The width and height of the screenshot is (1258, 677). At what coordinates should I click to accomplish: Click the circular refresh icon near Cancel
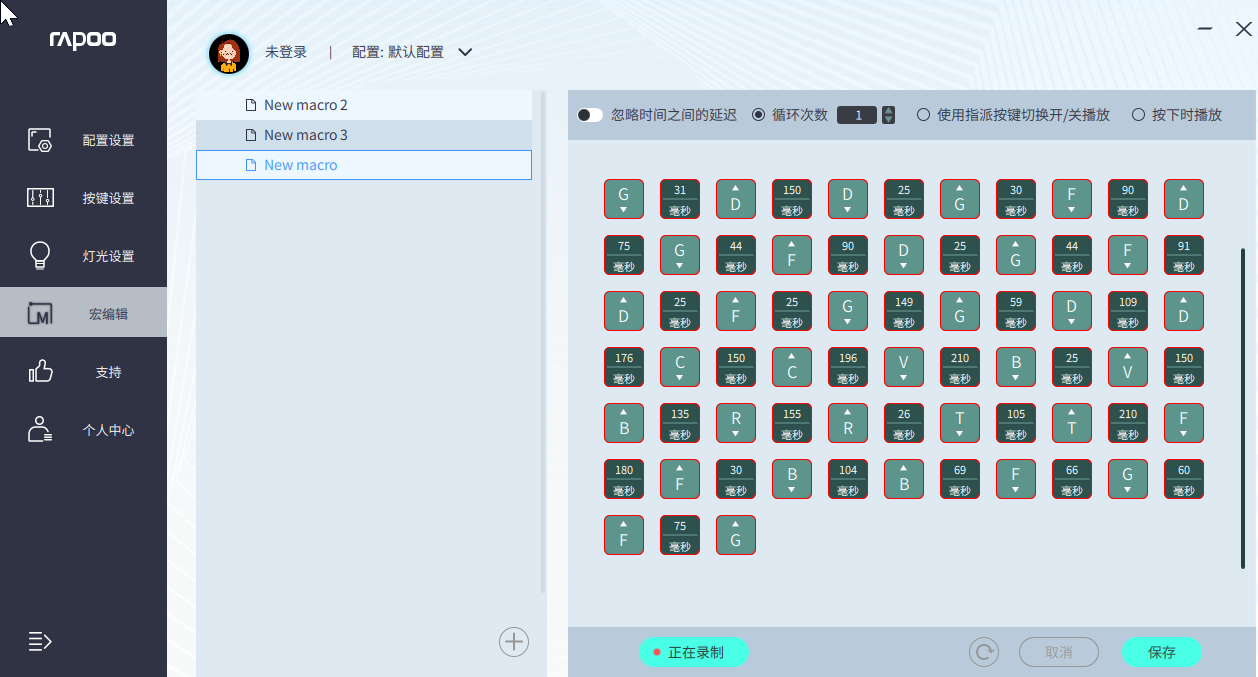point(984,653)
